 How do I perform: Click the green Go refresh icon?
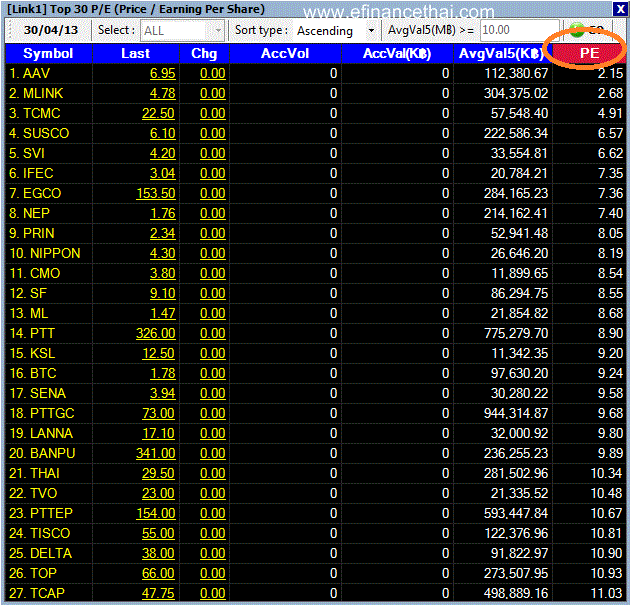click(x=577, y=31)
